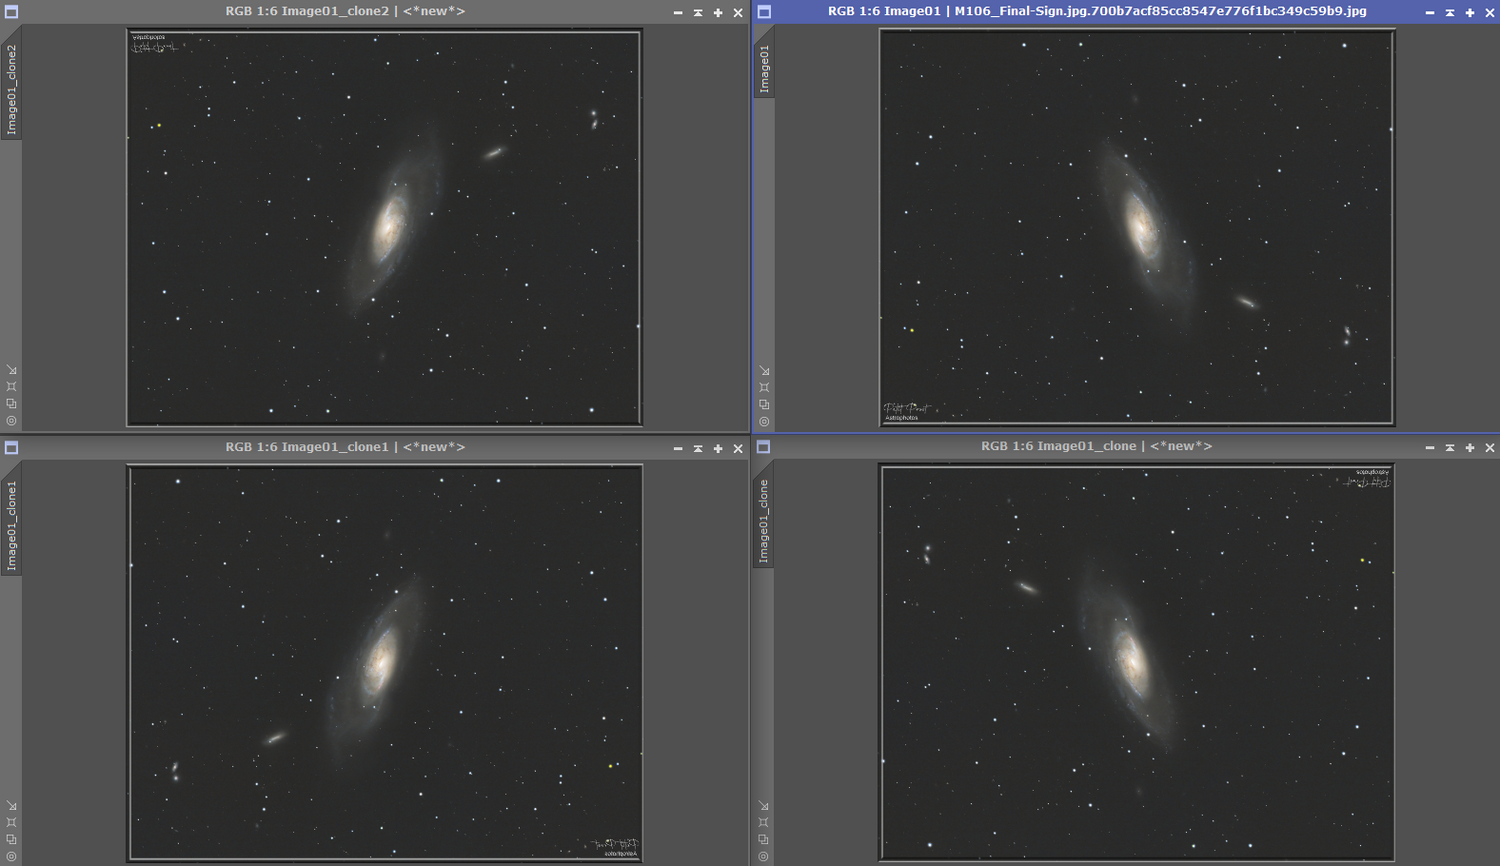The image size is (1500, 866).
Task: Open window menu icon of Image01_clone
Action: point(764,447)
